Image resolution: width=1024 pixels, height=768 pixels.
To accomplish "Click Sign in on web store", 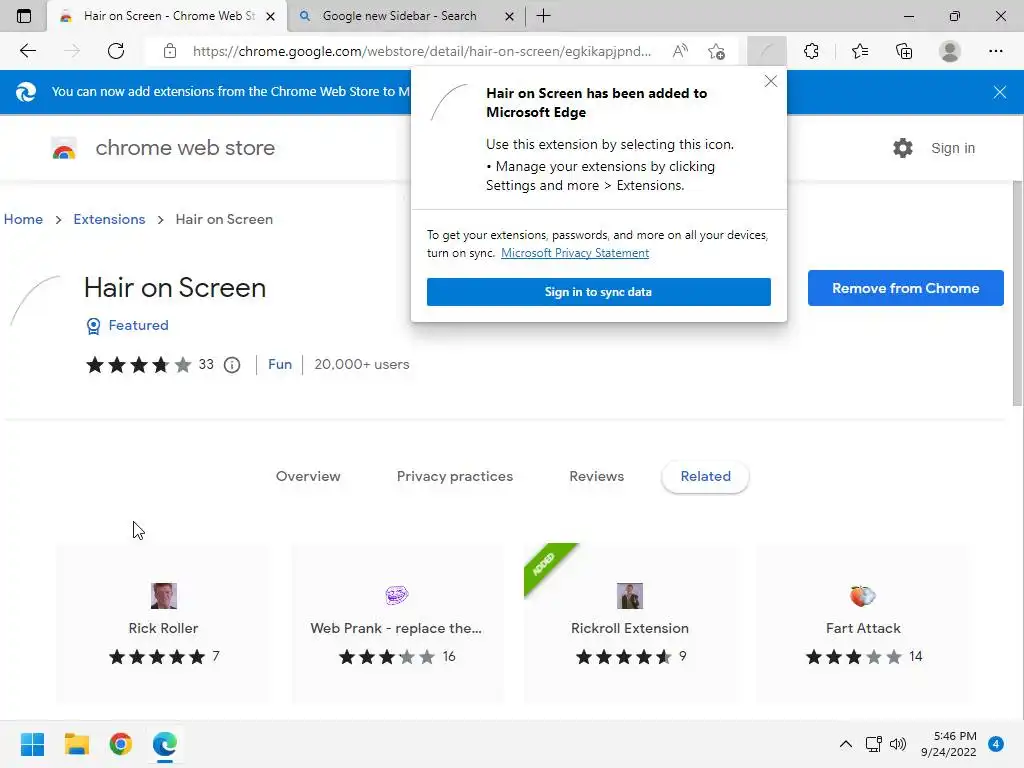I will [953, 148].
